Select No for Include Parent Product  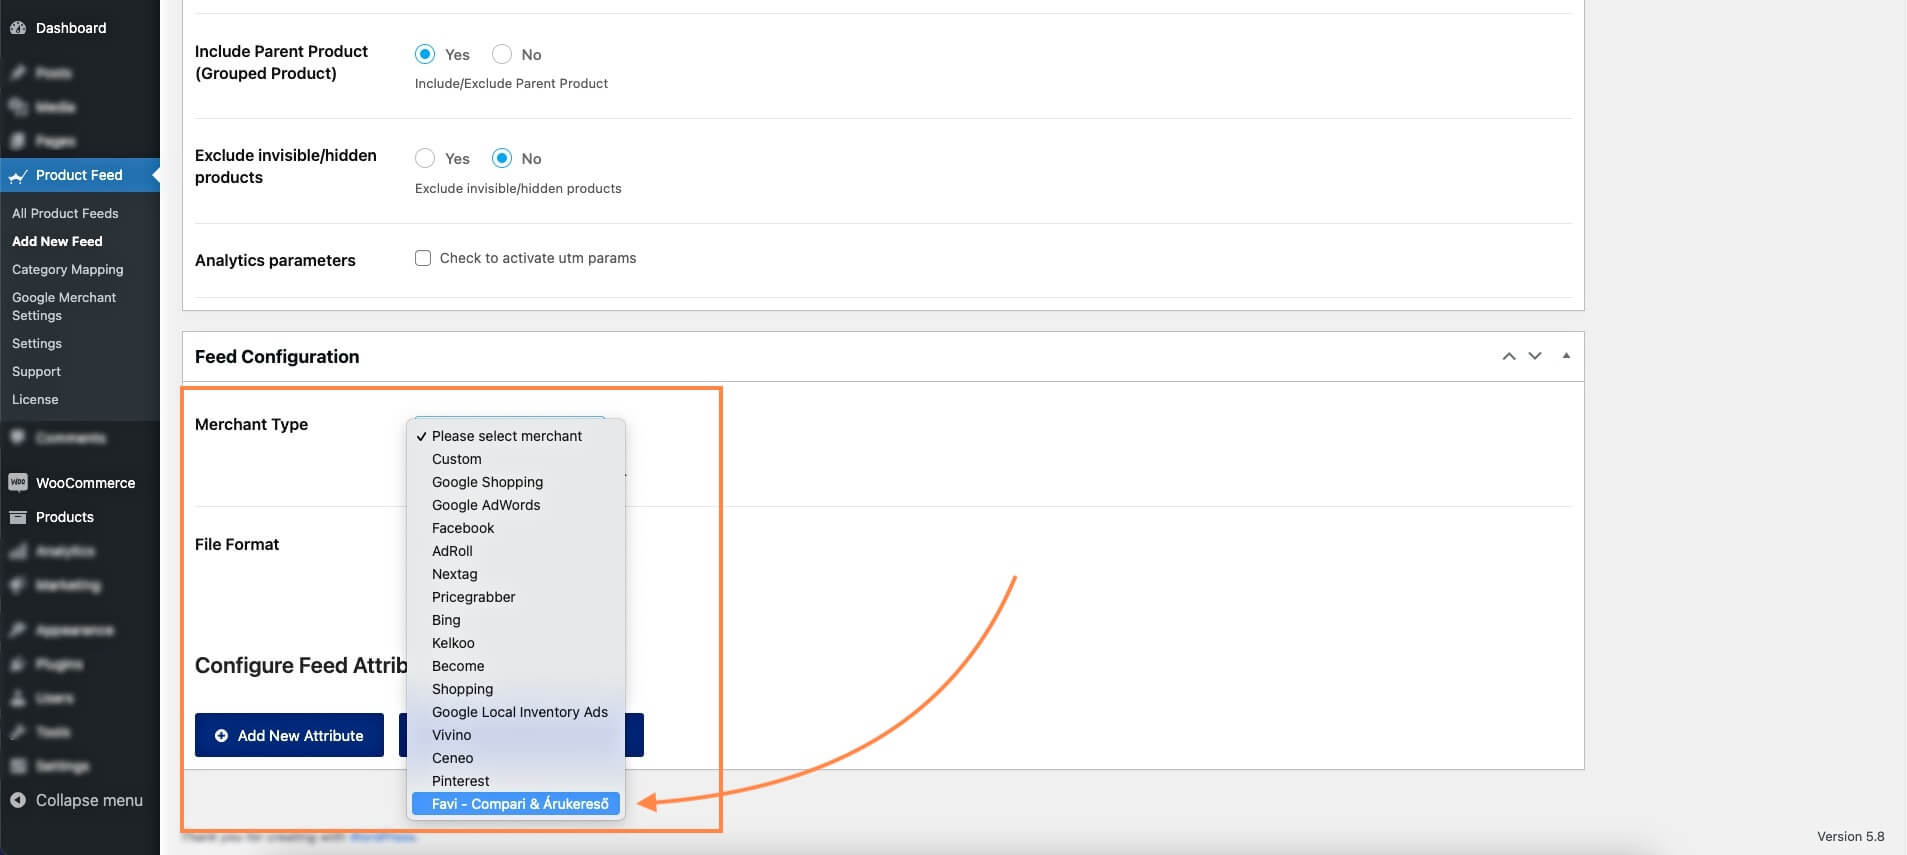point(502,54)
